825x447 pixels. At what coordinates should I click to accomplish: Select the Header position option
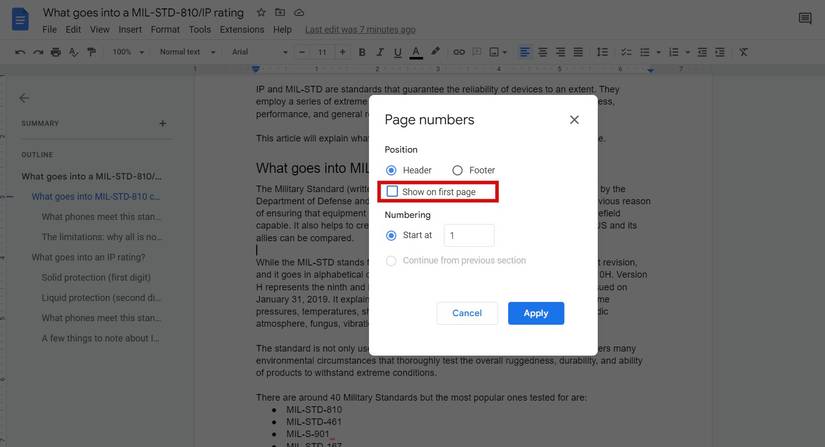point(391,171)
